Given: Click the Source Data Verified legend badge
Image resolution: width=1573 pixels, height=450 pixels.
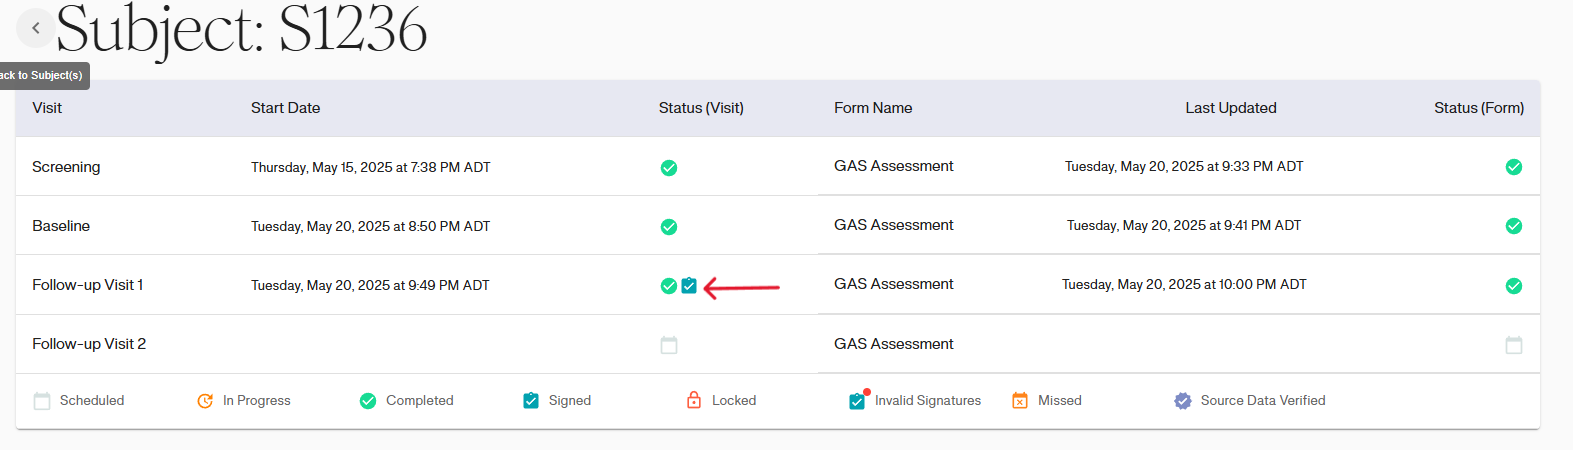Looking at the screenshot, I should [x=1182, y=401].
